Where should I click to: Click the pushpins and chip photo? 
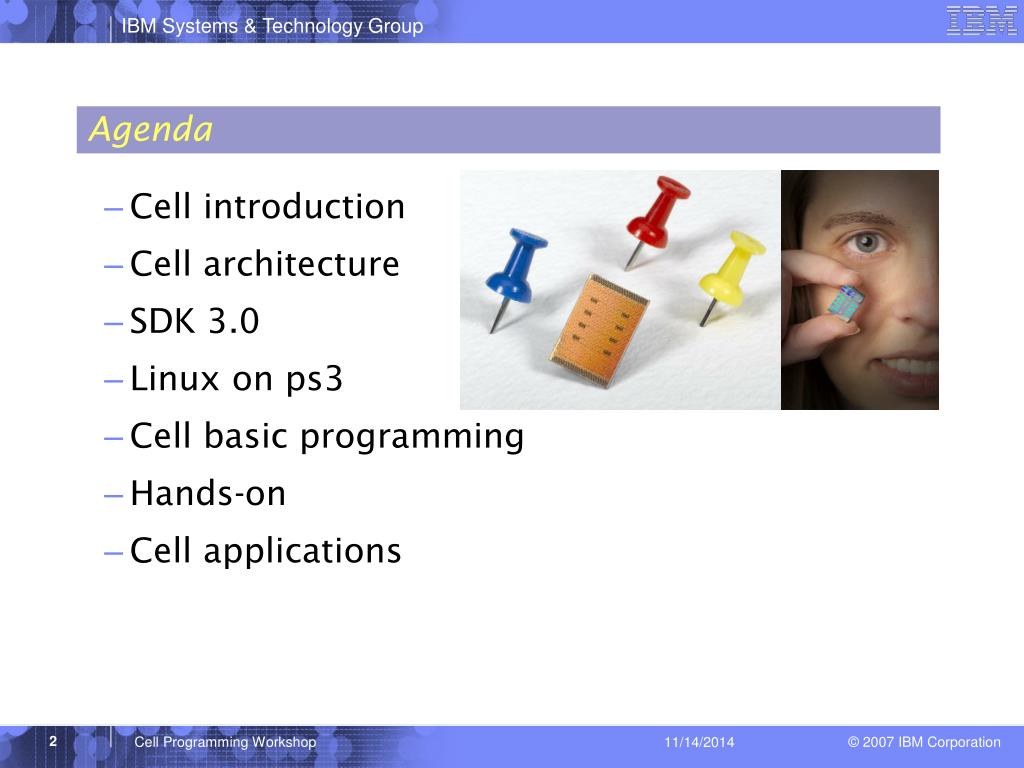620,290
